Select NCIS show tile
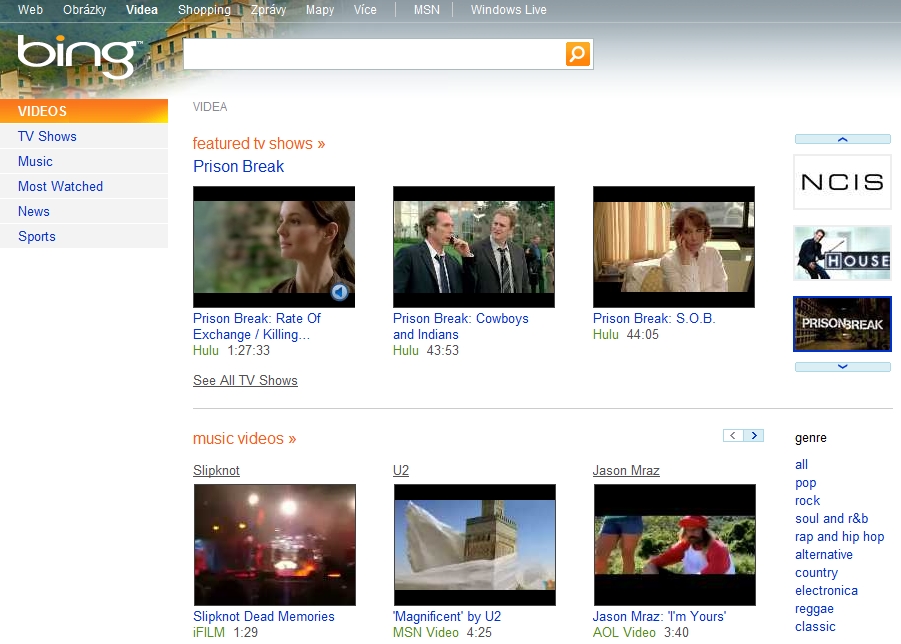901x644 pixels. [842, 182]
